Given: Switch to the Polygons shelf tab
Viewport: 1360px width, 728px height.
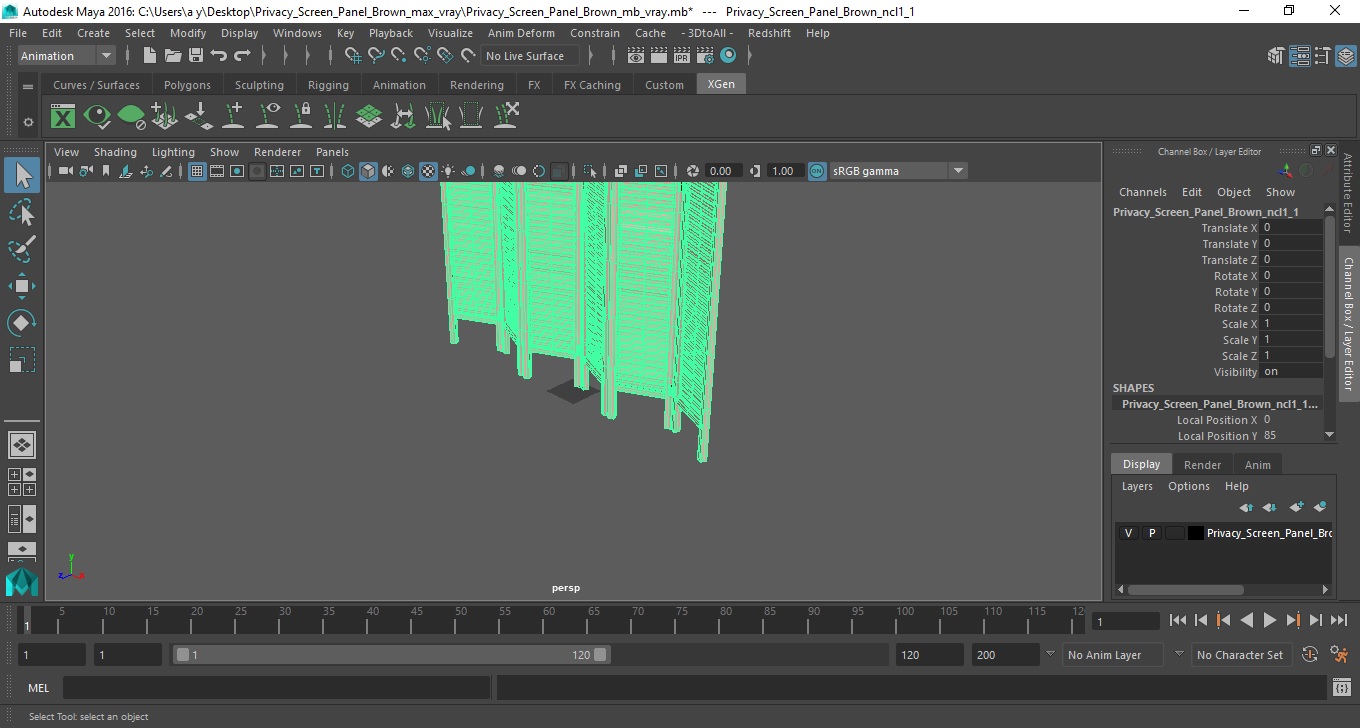Looking at the screenshot, I should coord(187,85).
